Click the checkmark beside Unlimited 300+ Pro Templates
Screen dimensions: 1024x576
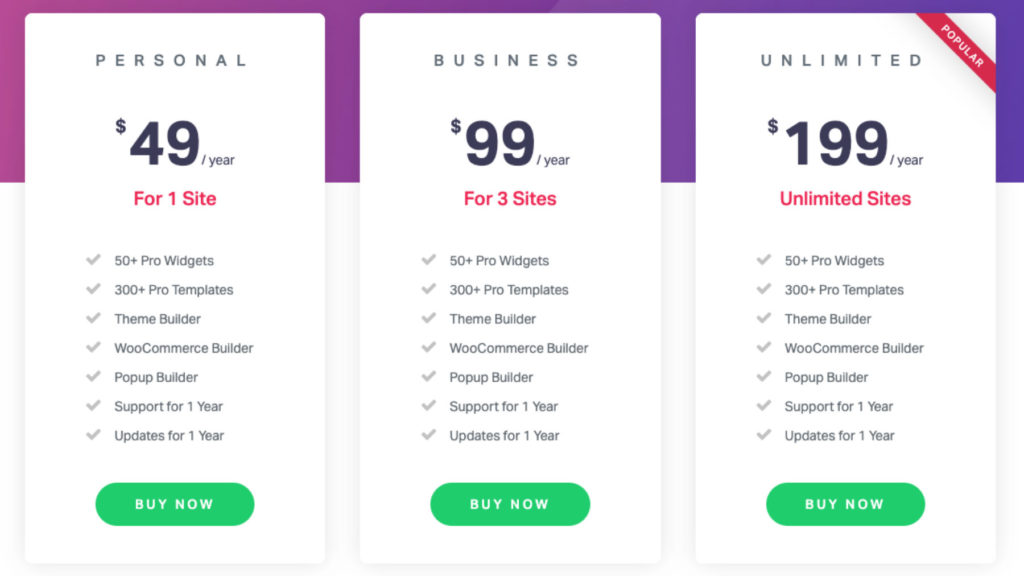[763, 289]
